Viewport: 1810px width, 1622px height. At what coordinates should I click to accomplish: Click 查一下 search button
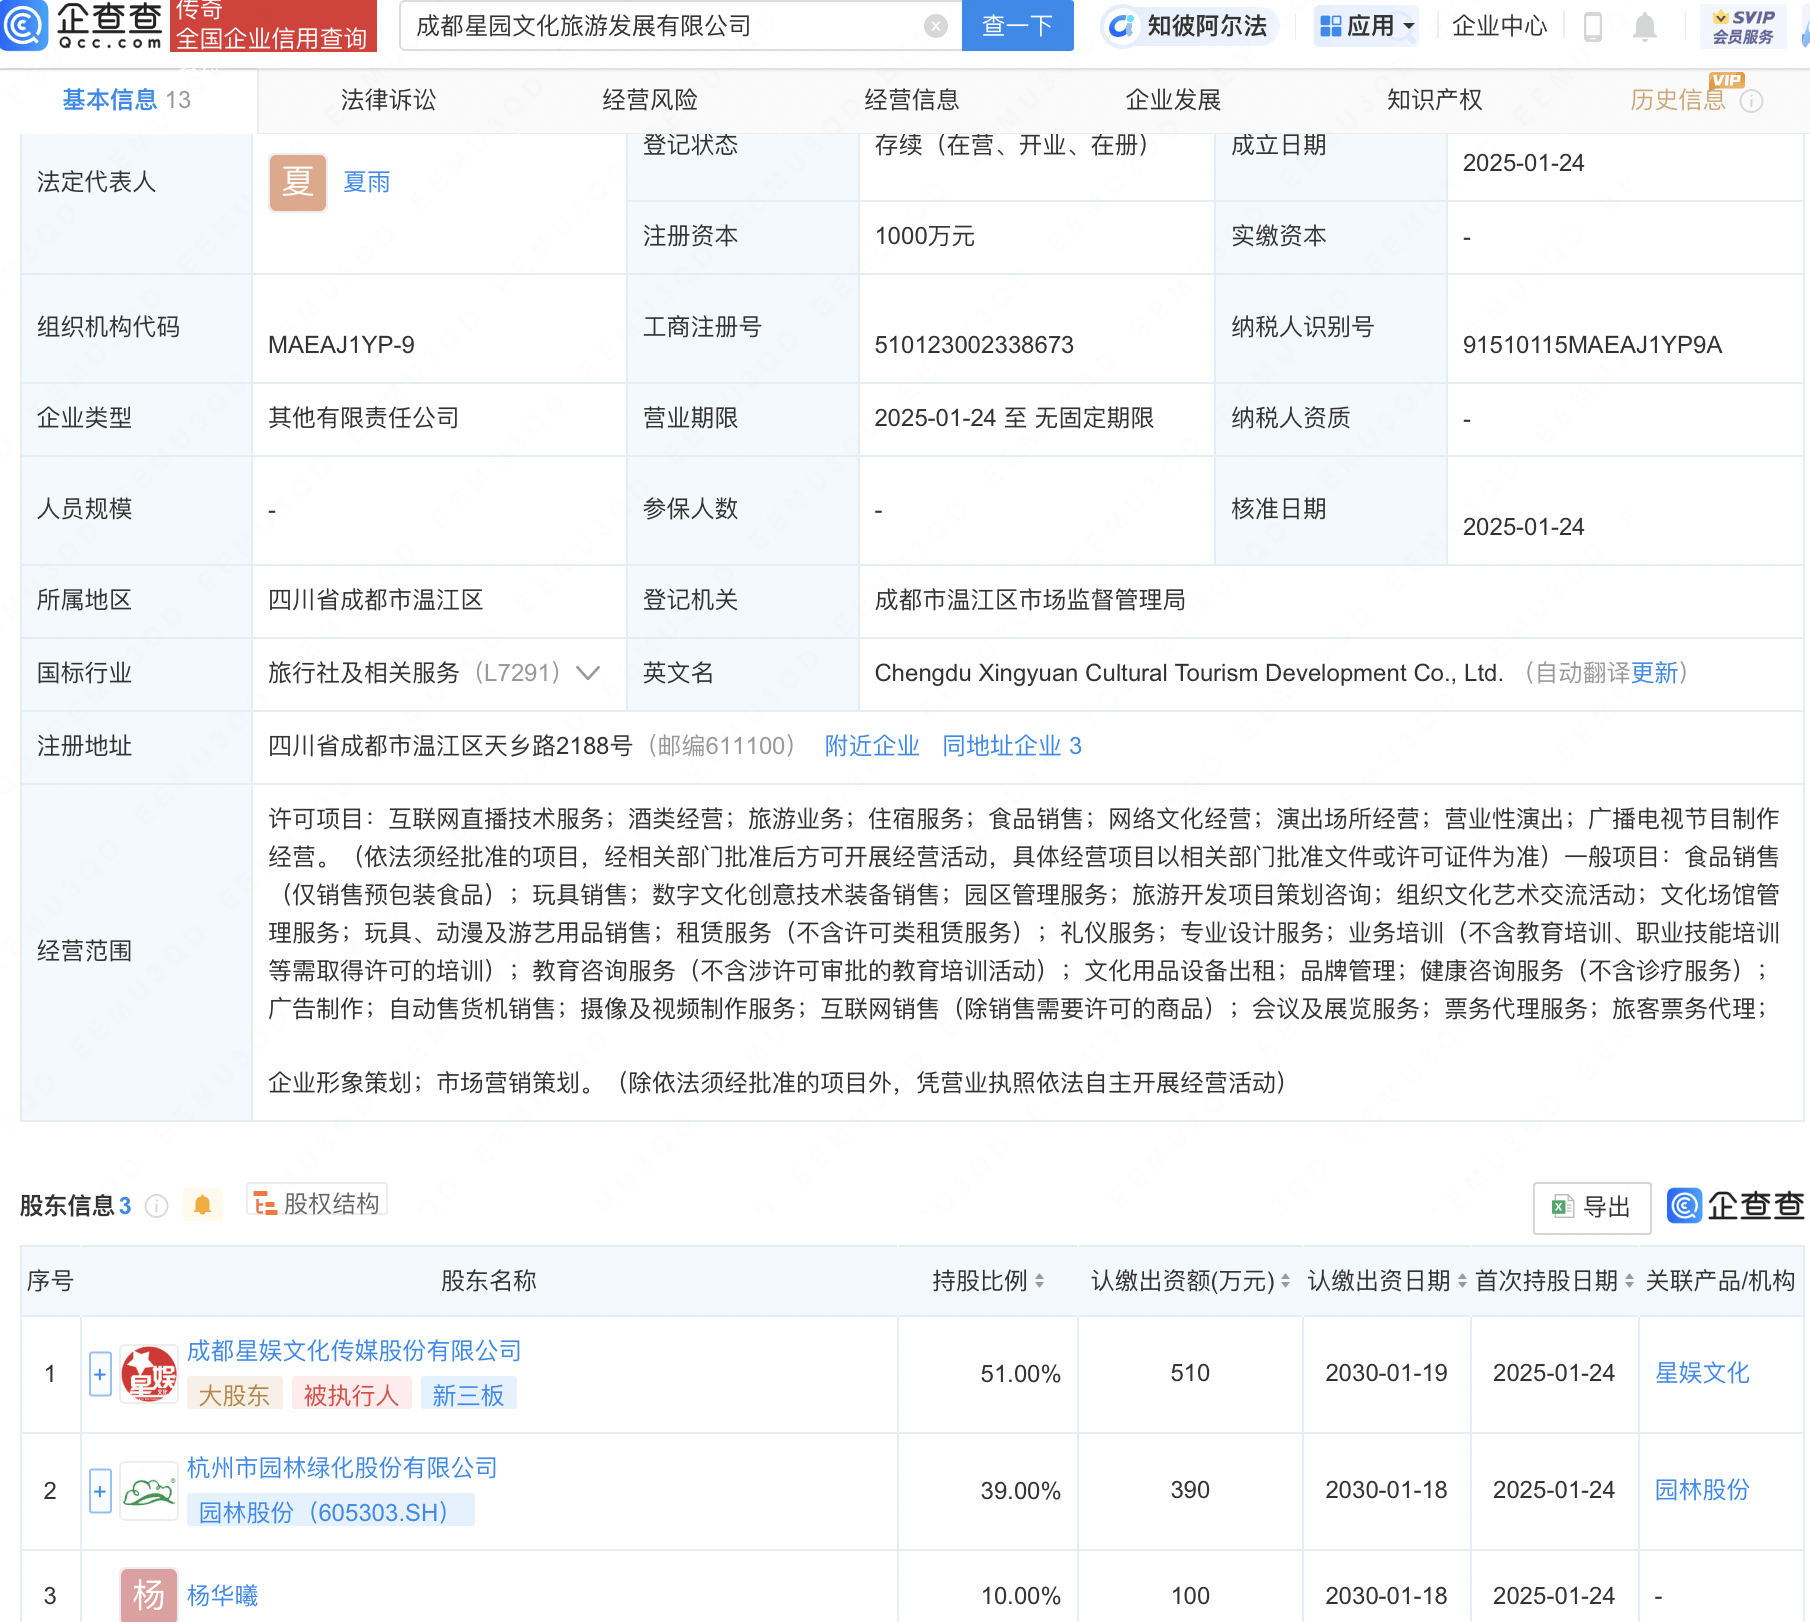coord(1017,26)
